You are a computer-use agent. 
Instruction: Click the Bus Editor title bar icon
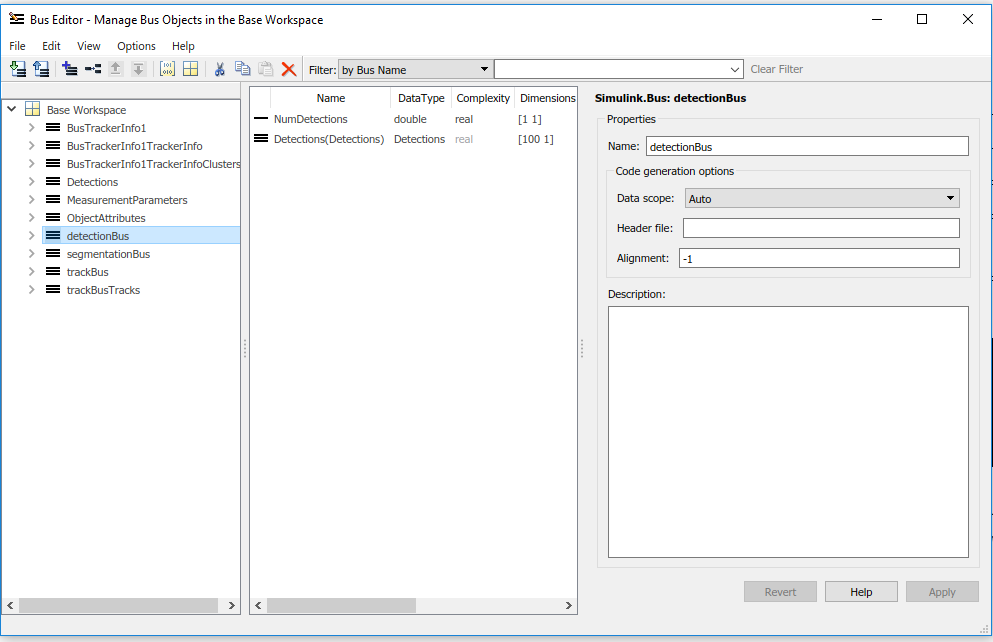tap(17, 19)
